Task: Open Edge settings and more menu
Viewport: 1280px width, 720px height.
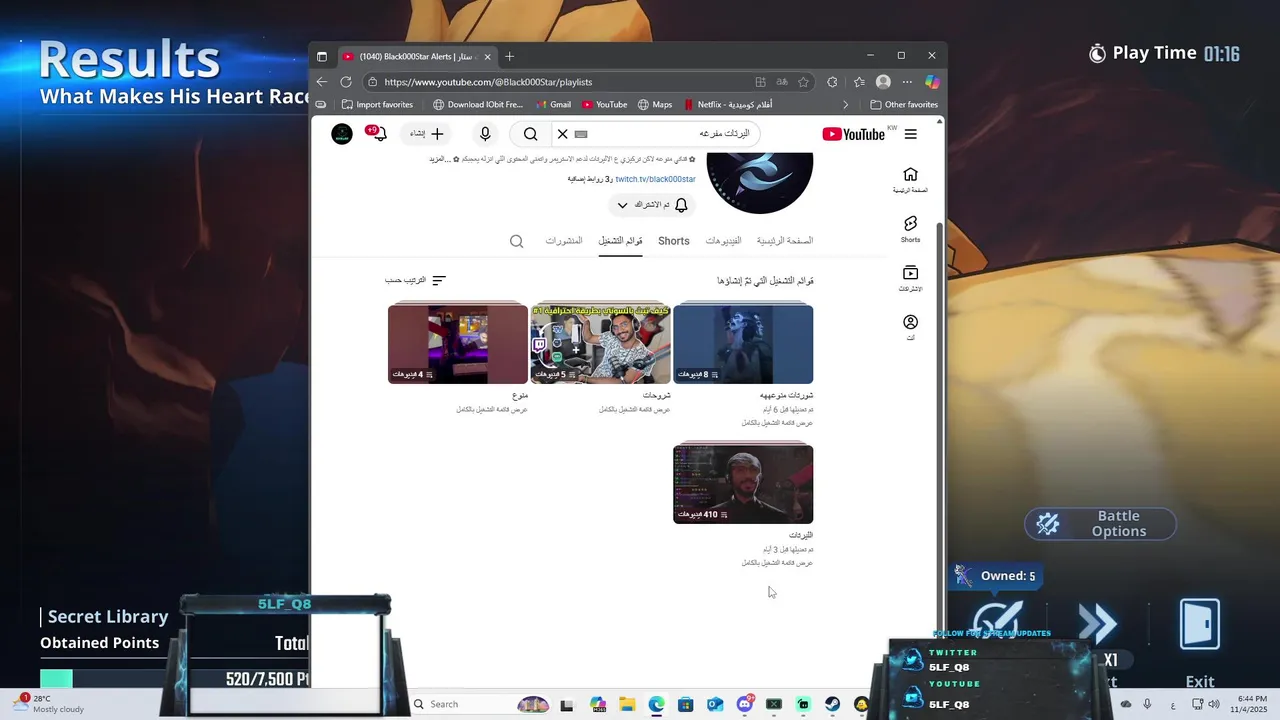Action: coord(907,82)
